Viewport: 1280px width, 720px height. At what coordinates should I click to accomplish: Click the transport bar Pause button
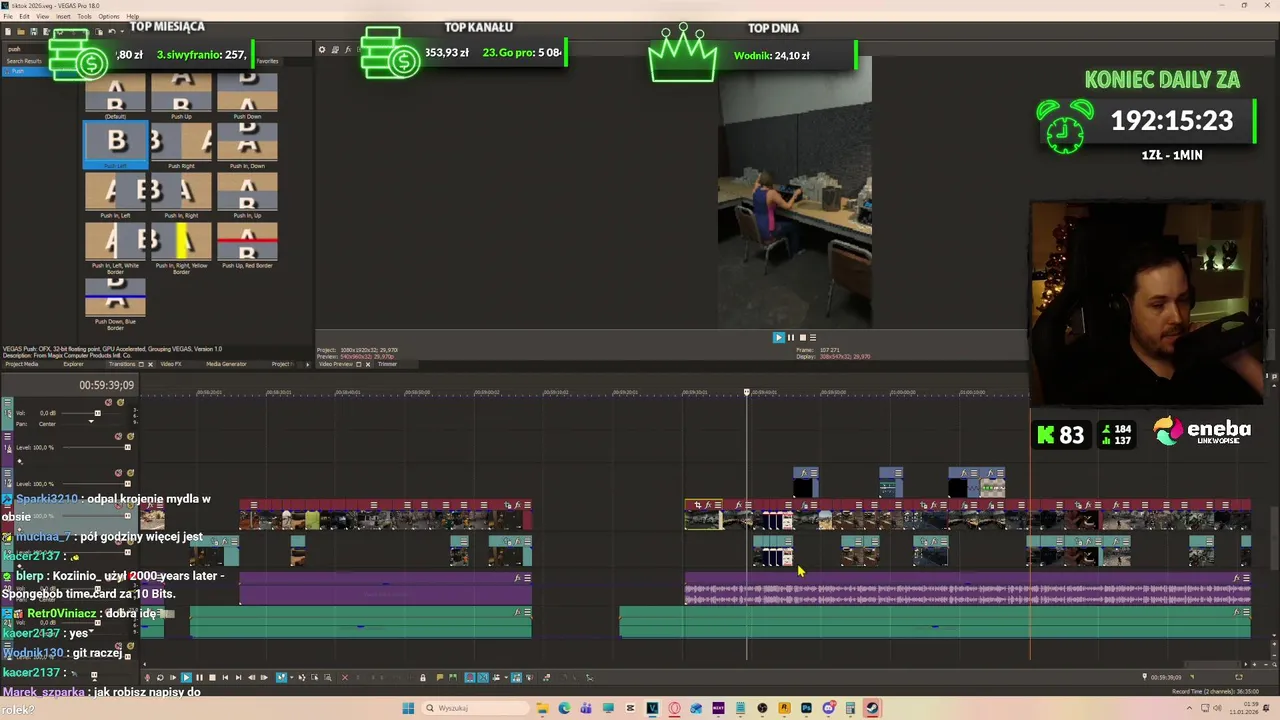coord(199,677)
